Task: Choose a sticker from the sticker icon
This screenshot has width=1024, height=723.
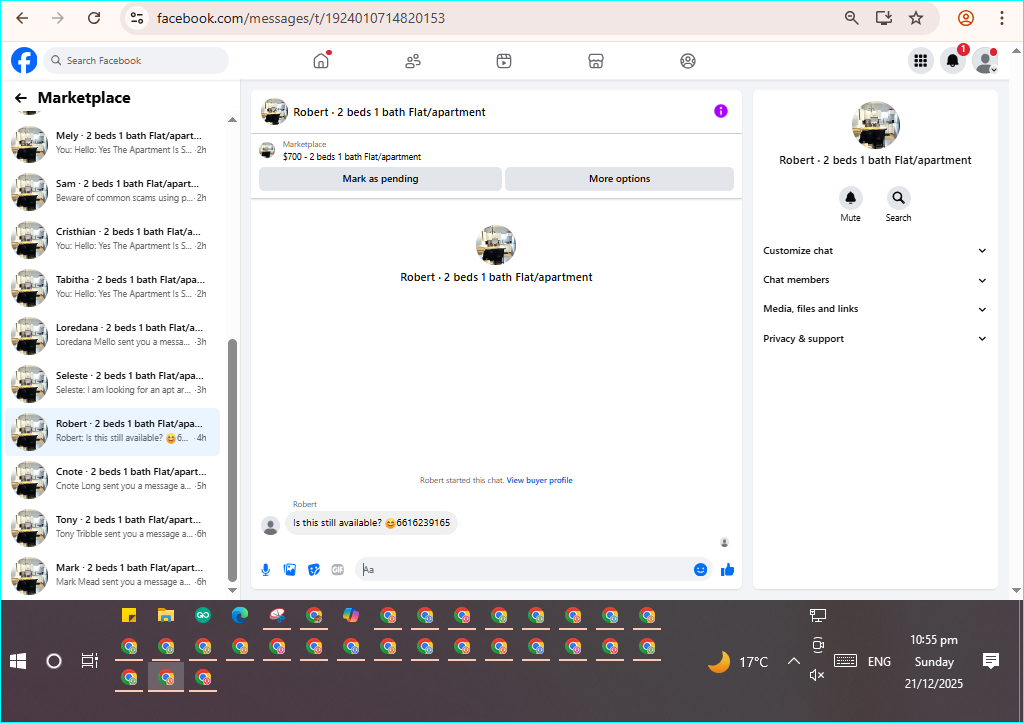Action: point(314,570)
